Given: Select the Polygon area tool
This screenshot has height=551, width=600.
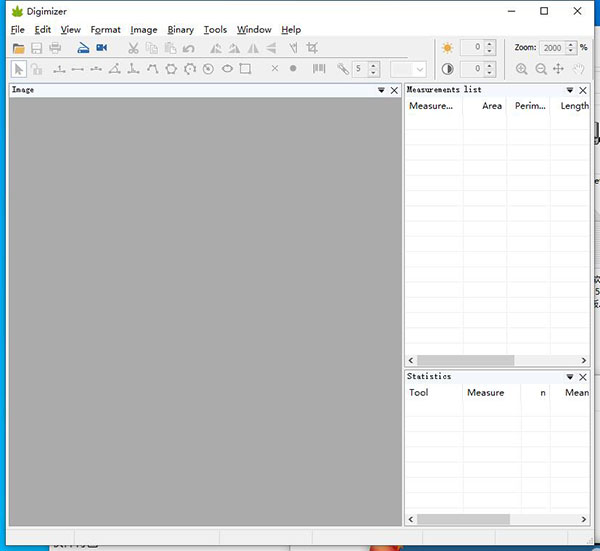Looking at the screenshot, I should click(x=171, y=69).
